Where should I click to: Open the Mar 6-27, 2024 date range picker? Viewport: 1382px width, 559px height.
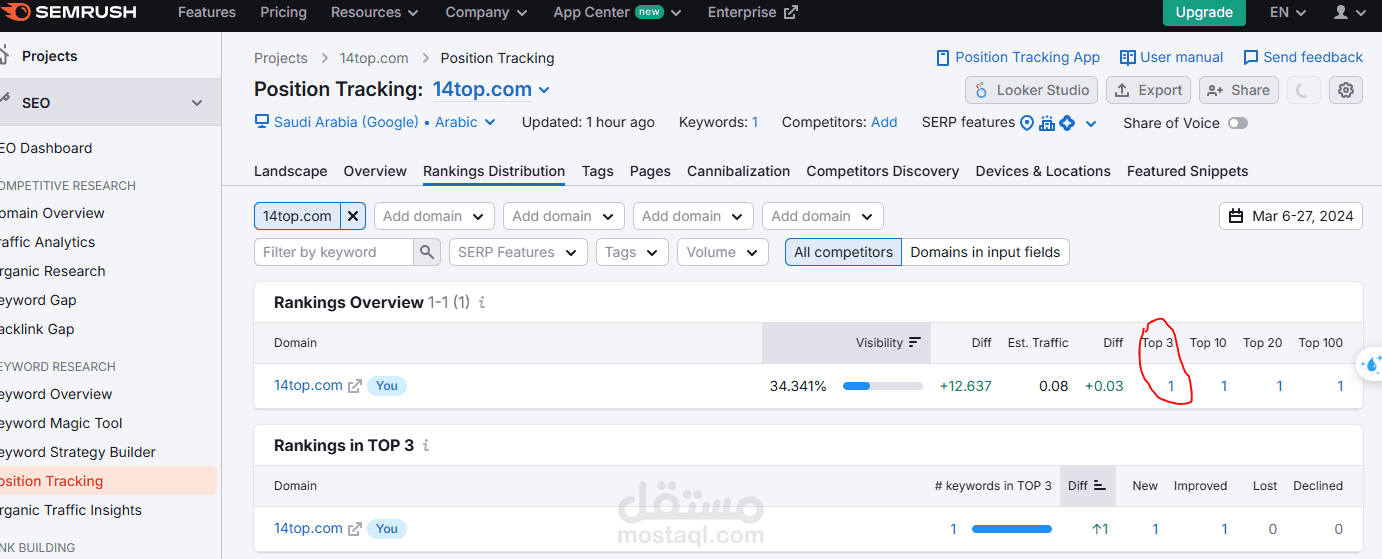[1290, 216]
